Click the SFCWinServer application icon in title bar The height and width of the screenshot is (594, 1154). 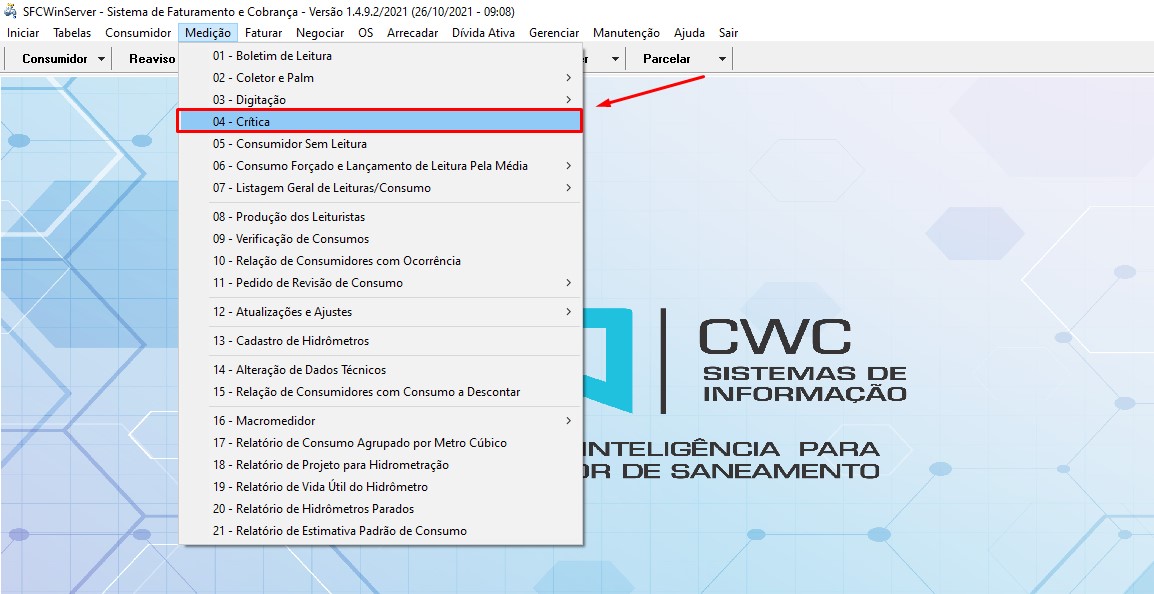click(x=10, y=11)
